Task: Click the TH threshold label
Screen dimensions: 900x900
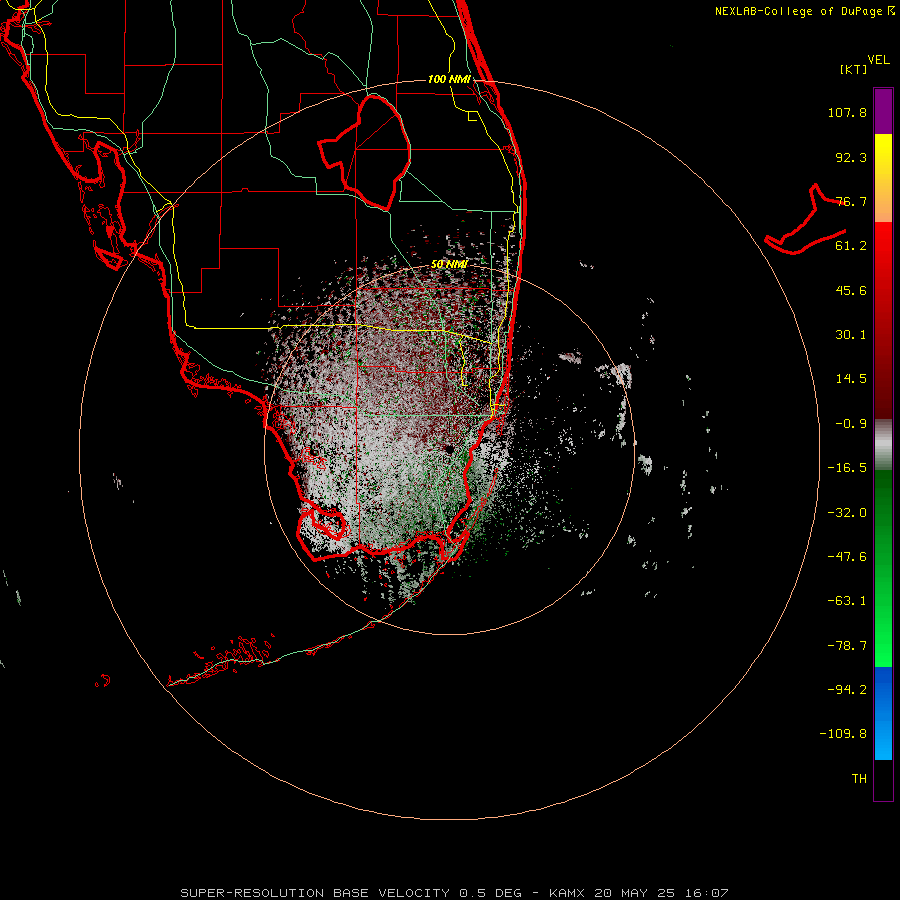Action: click(x=859, y=779)
